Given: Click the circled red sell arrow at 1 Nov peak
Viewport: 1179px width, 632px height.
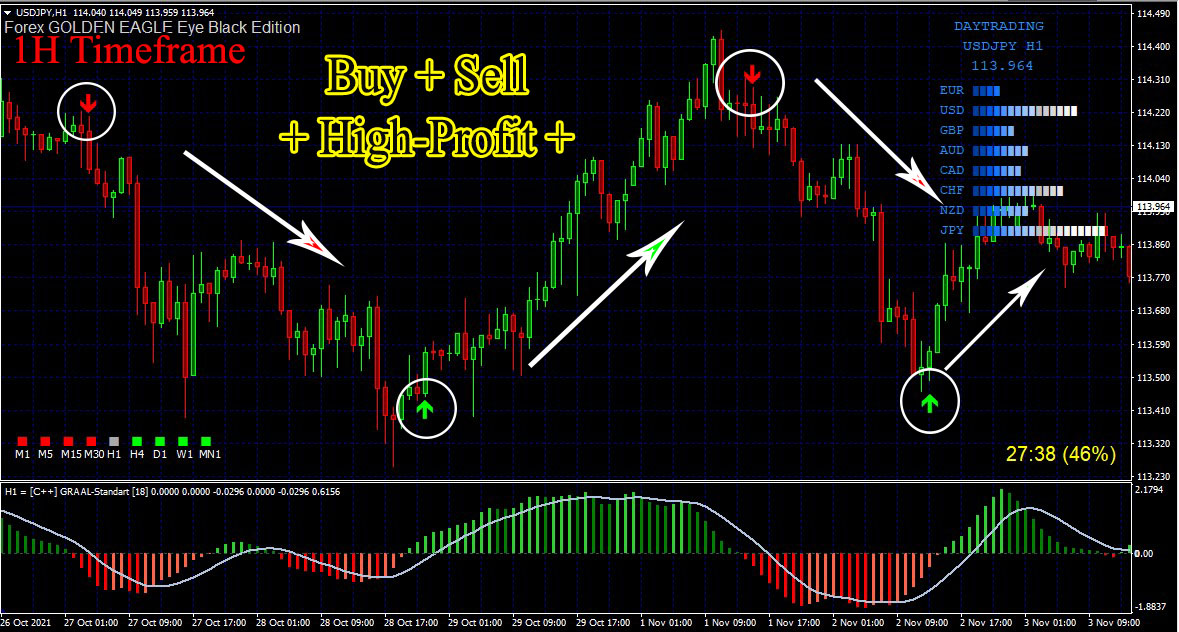Looking at the screenshot, I should pos(750,72).
